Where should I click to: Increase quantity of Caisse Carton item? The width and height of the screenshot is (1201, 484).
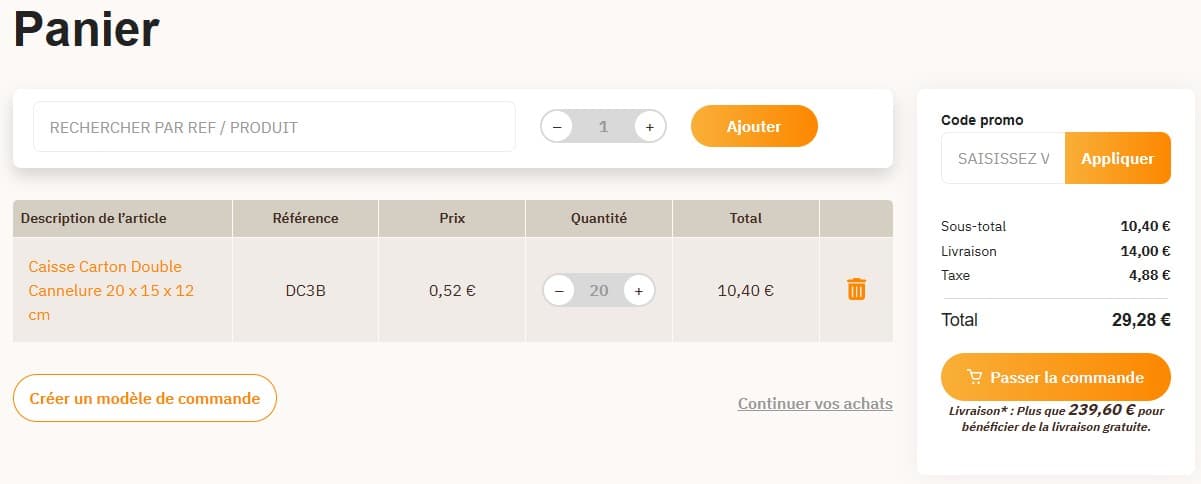[638, 291]
